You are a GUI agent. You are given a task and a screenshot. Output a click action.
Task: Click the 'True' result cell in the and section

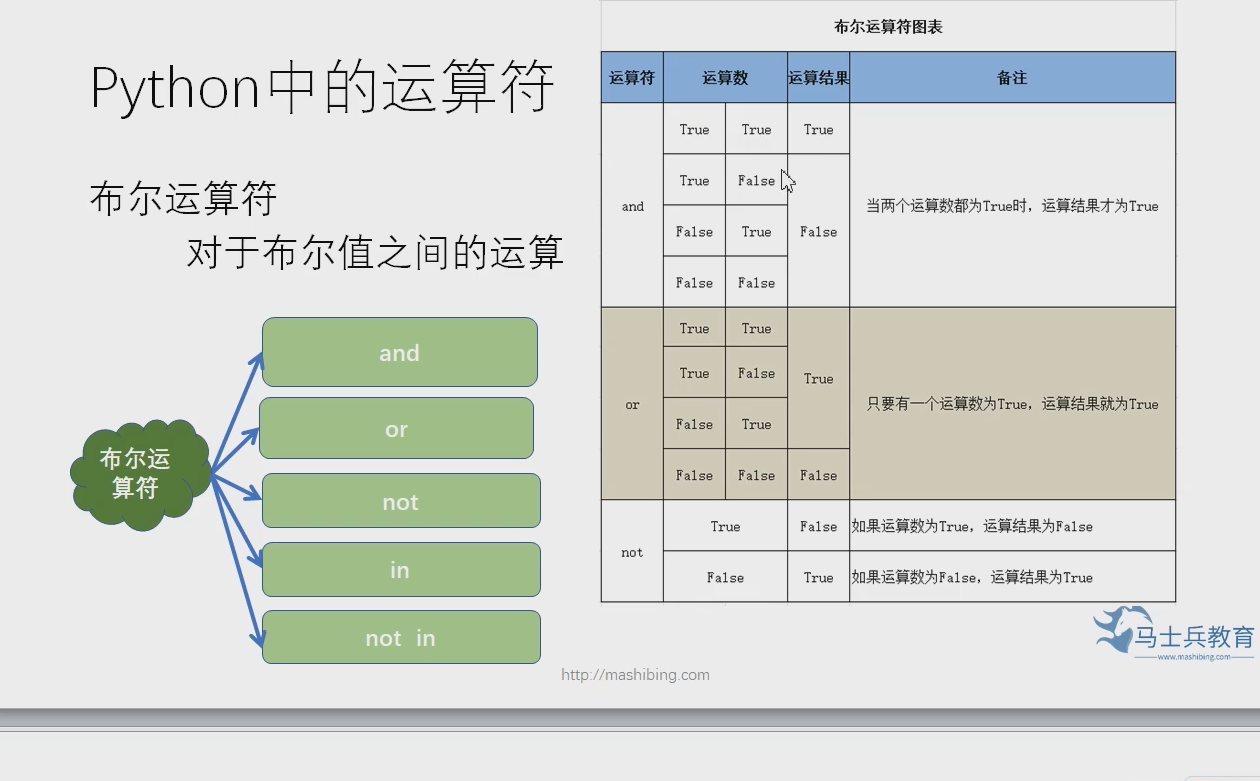(x=818, y=129)
